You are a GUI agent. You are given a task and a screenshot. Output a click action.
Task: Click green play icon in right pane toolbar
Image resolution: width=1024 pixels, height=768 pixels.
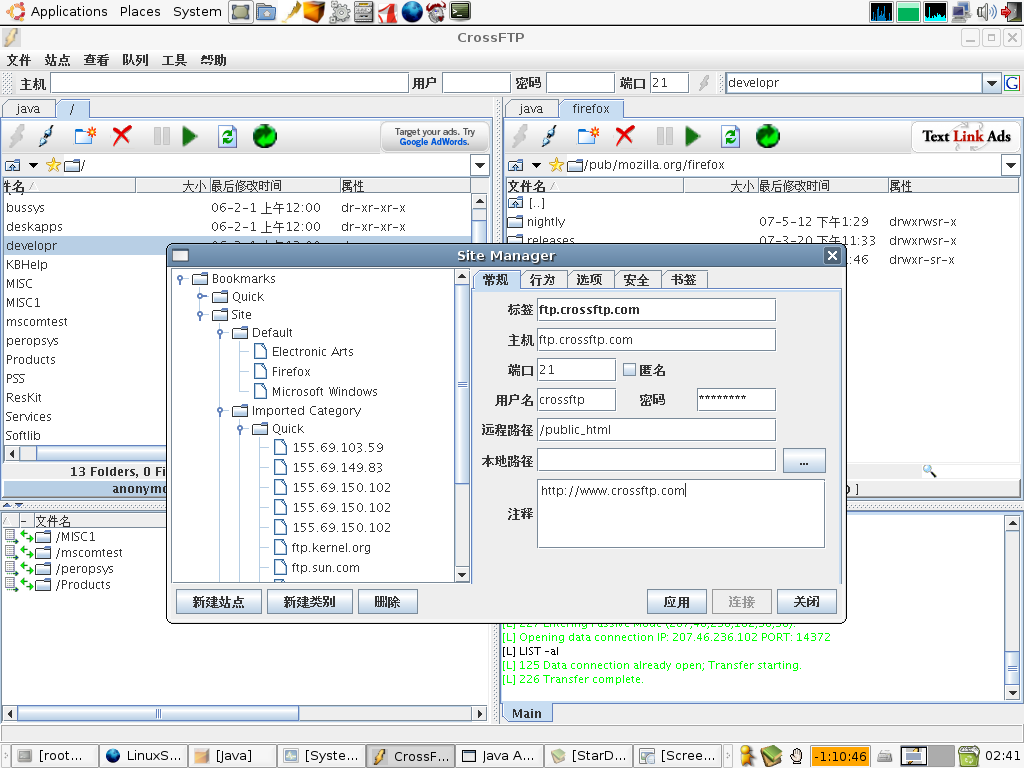point(693,136)
